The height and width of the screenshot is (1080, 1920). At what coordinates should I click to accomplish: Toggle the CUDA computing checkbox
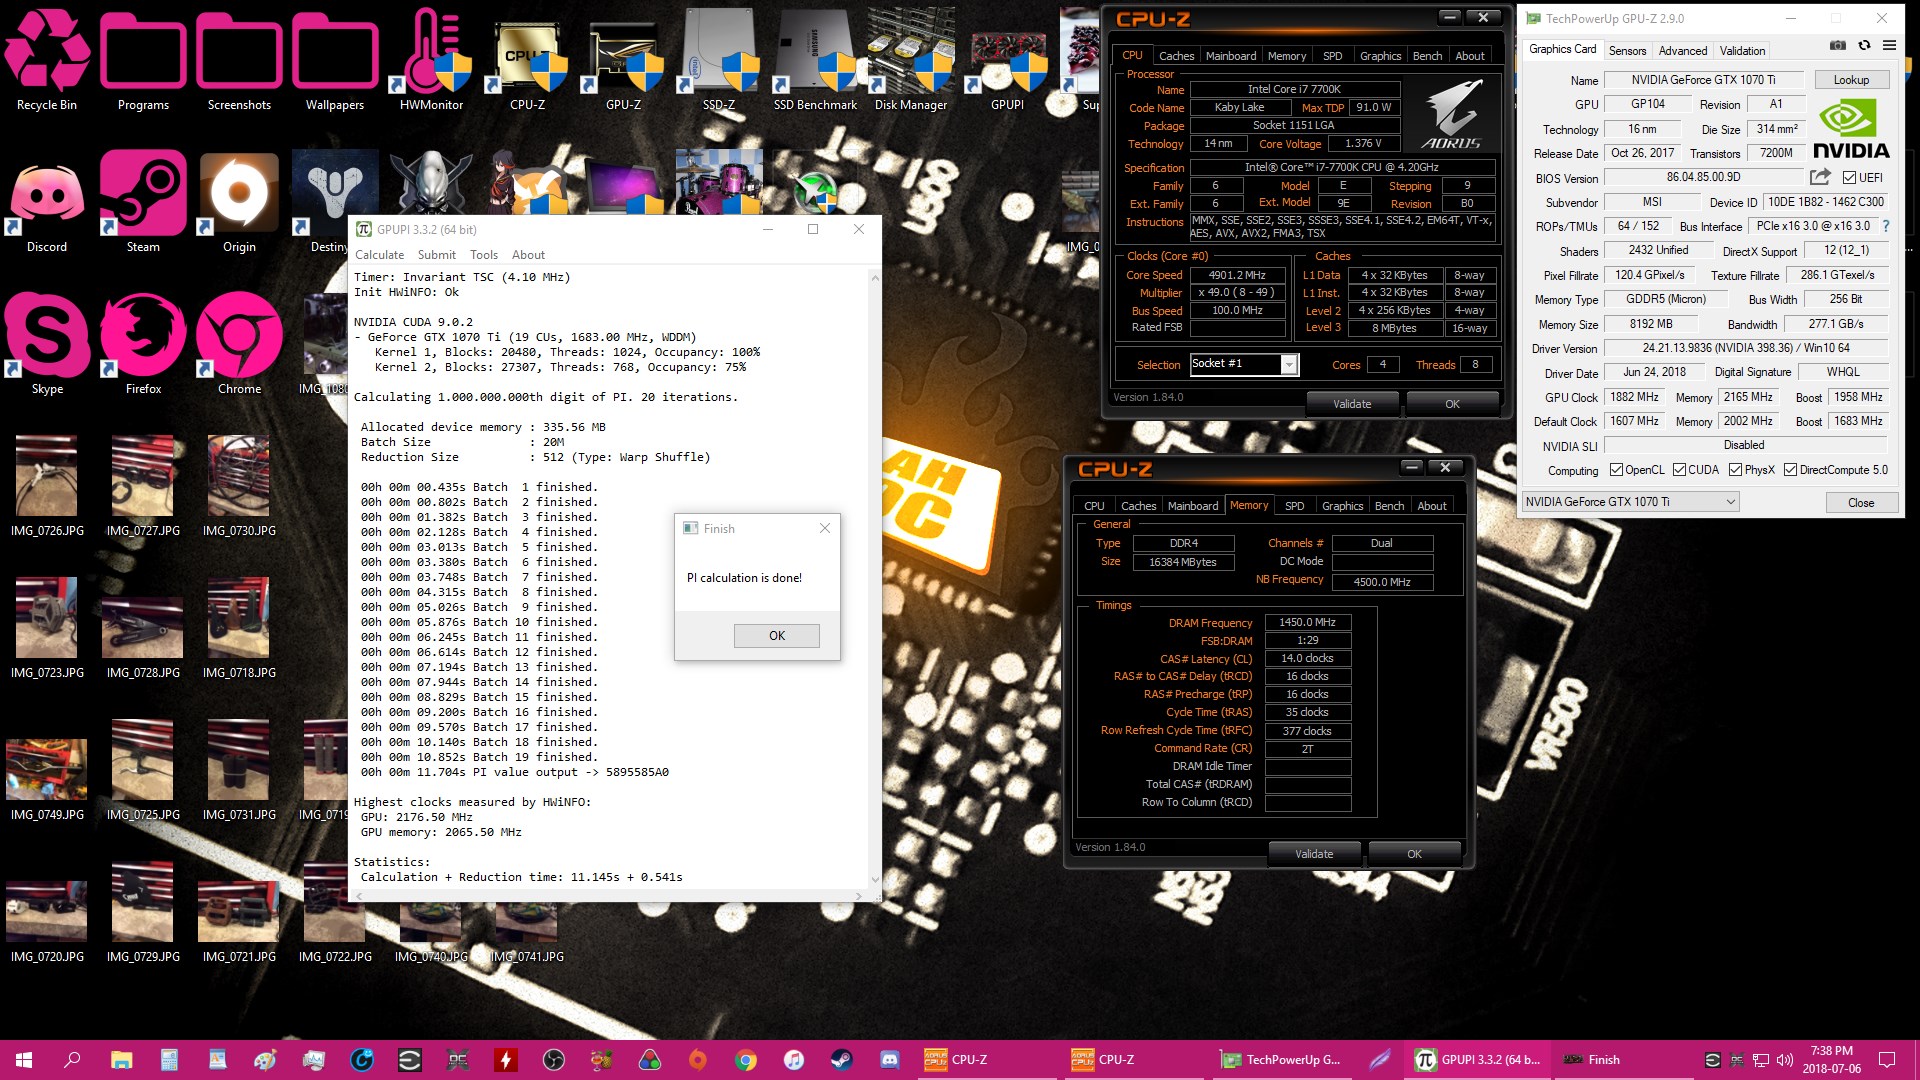coord(1679,470)
